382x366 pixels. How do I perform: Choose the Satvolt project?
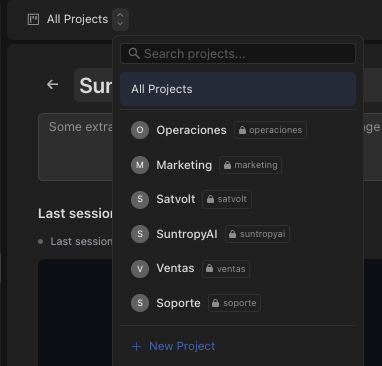pos(238,199)
